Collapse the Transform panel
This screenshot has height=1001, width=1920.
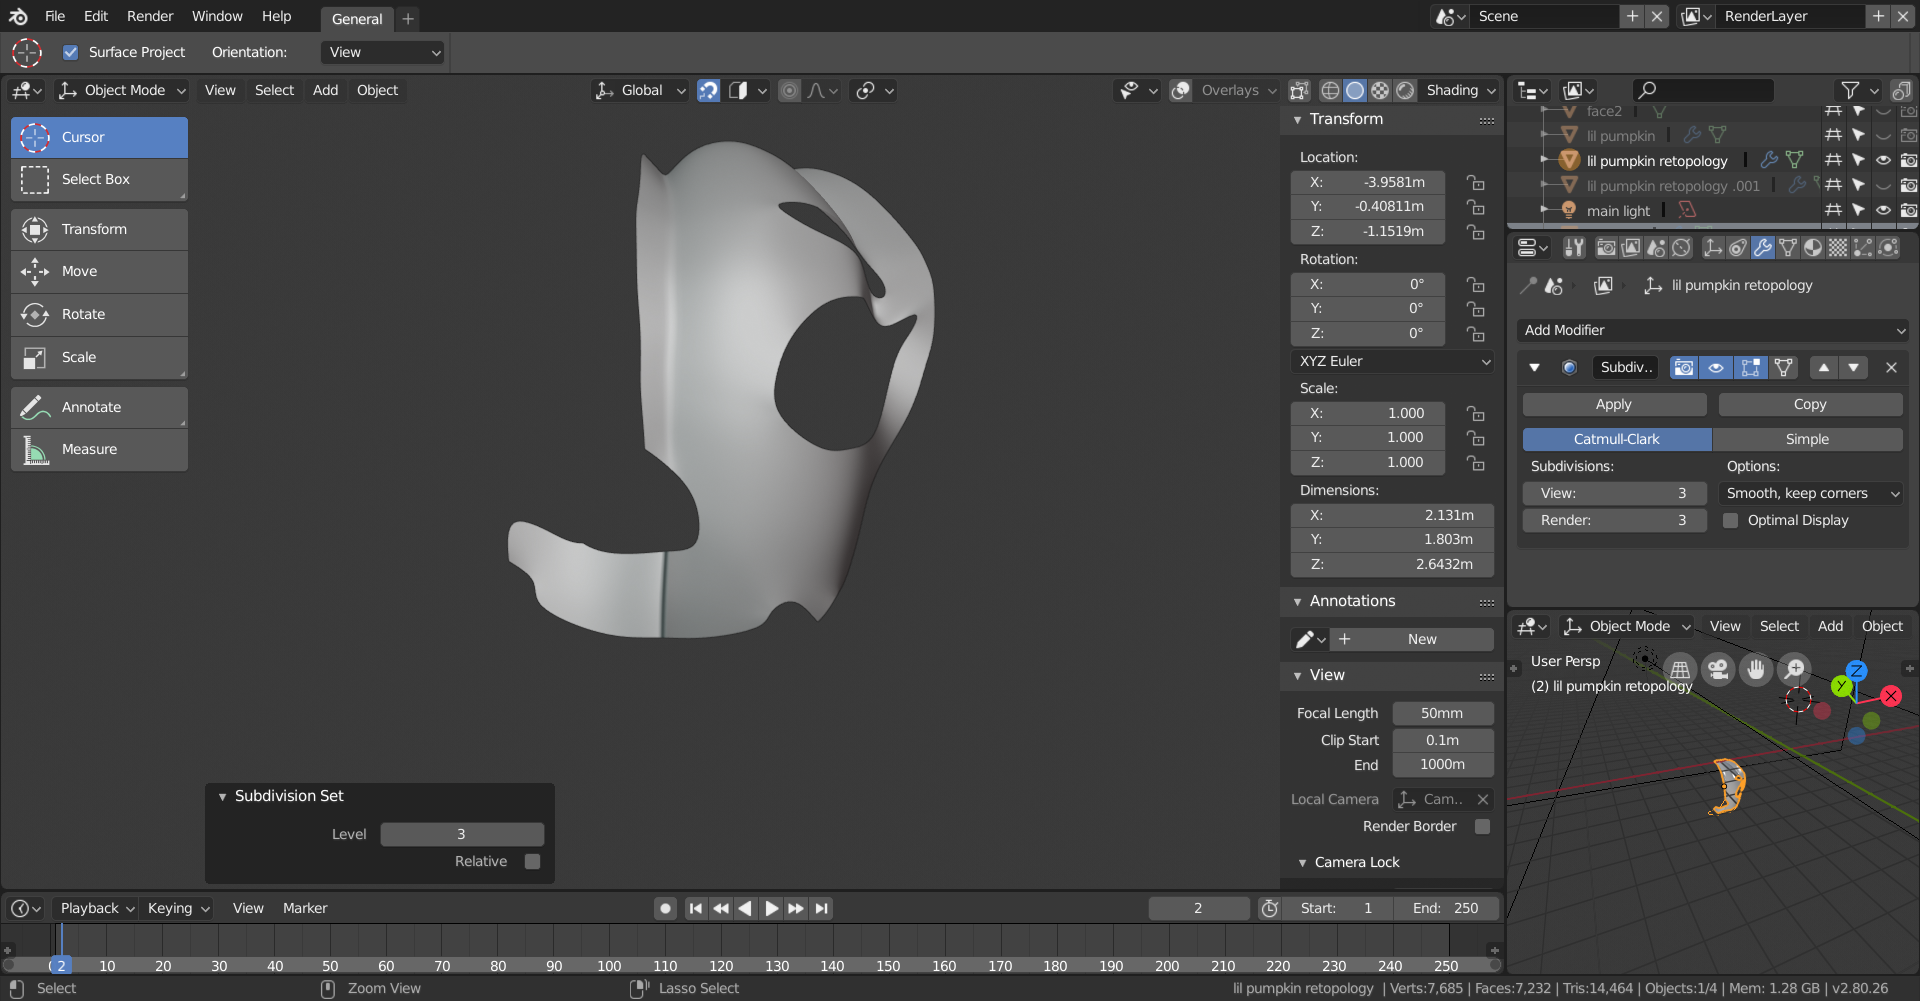tap(1298, 119)
